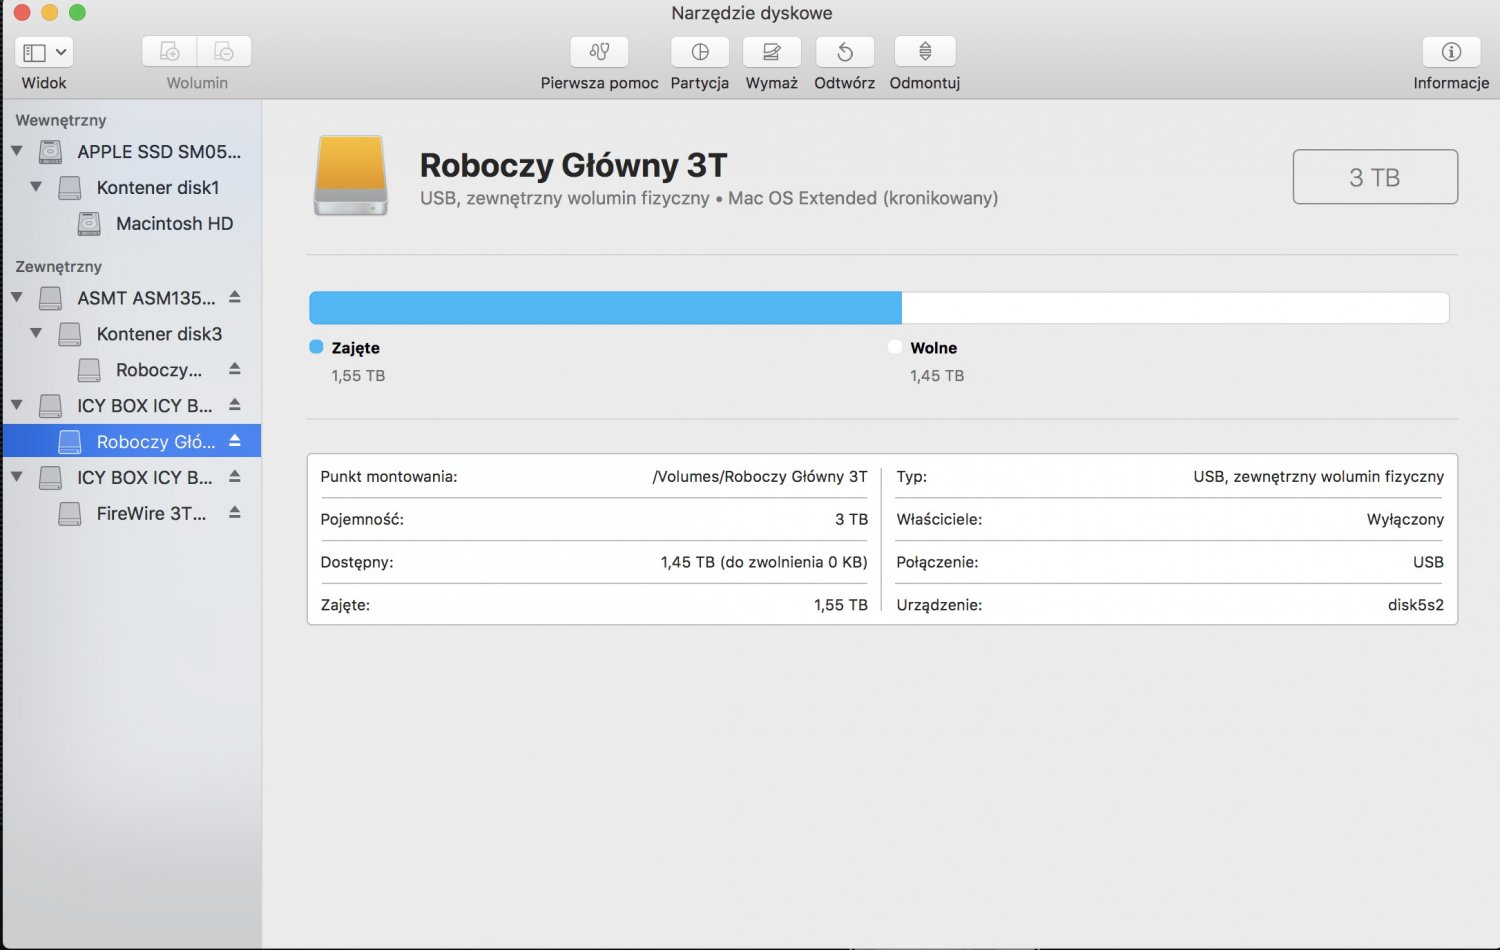Click the blue used-space storage bar
The height and width of the screenshot is (950, 1500).
605,308
